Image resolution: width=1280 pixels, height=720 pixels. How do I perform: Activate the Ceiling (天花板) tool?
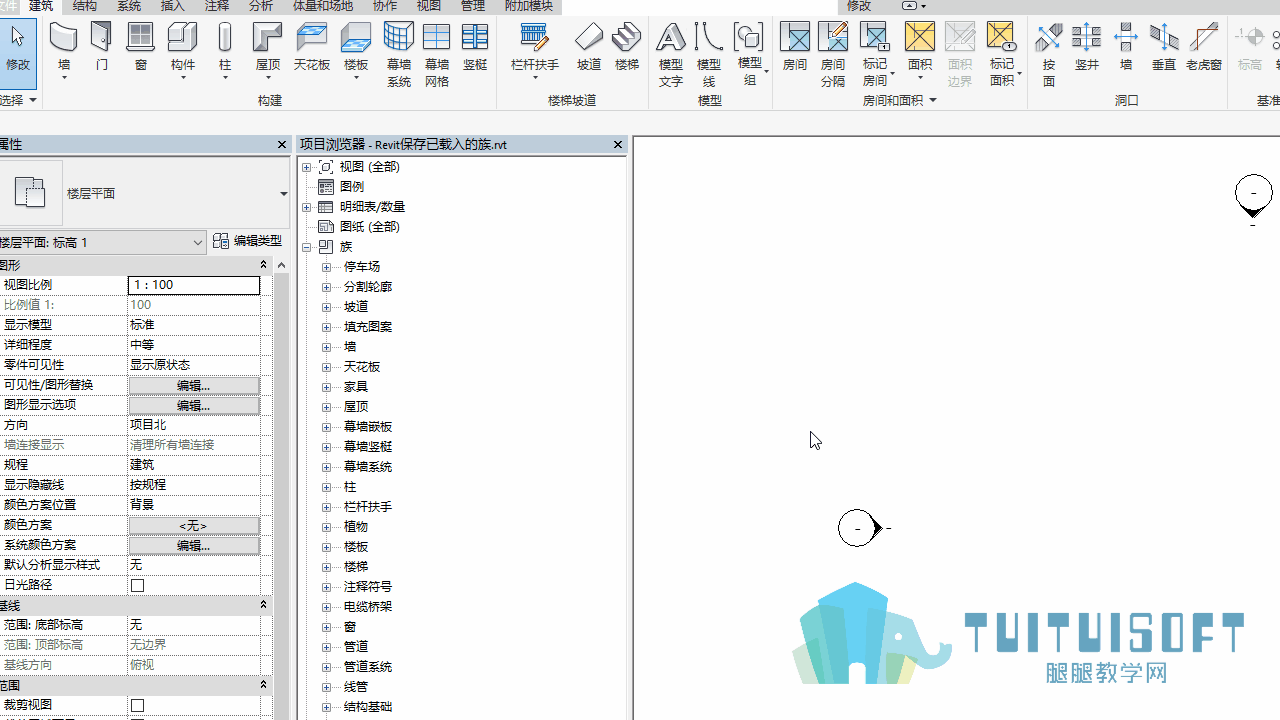pos(312,48)
